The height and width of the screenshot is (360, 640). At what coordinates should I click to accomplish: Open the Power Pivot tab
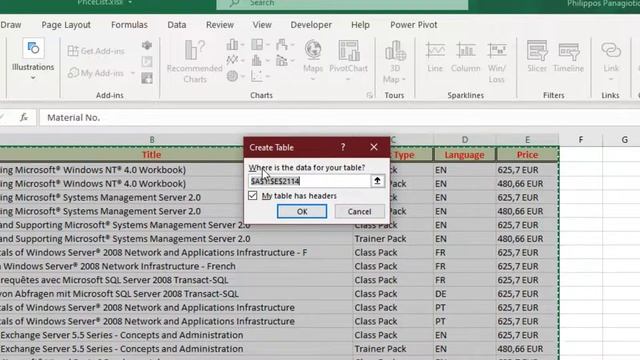(x=413, y=25)
